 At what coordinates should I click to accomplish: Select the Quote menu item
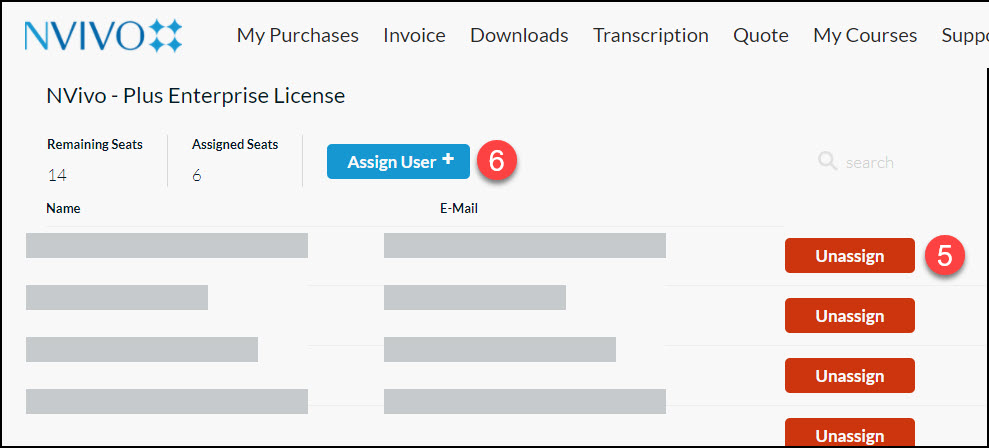[x=761, y=35]
